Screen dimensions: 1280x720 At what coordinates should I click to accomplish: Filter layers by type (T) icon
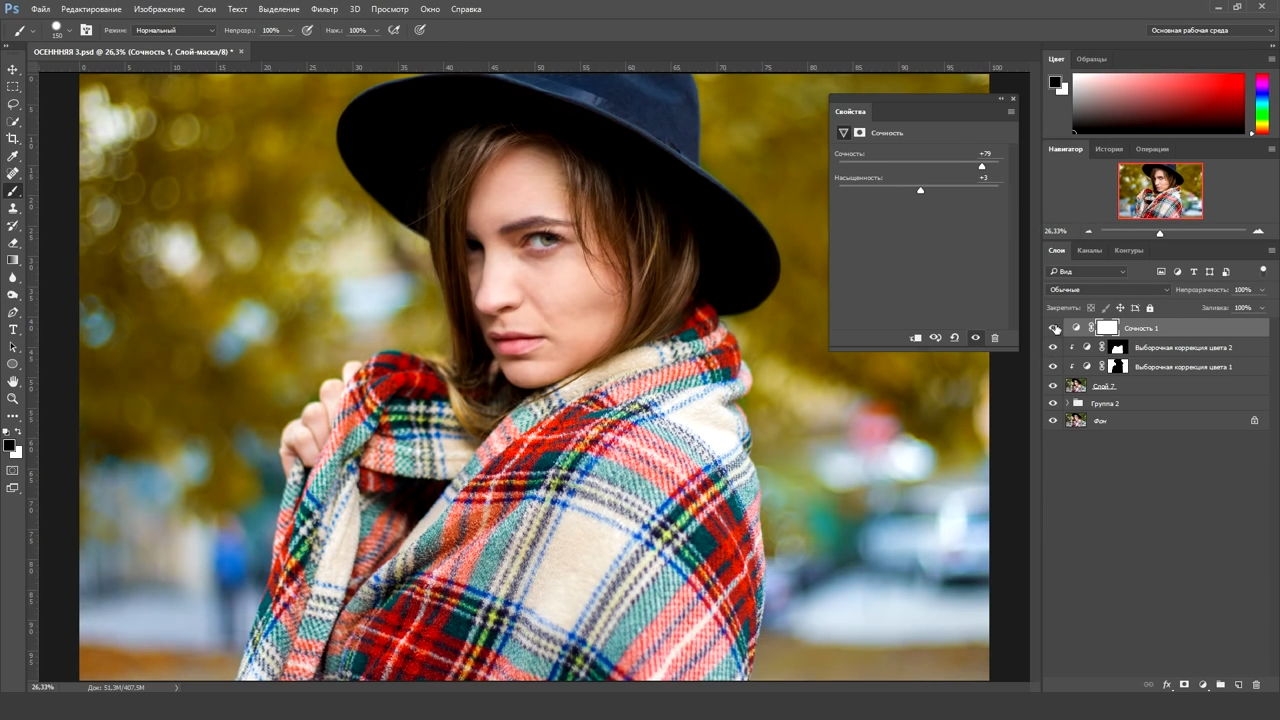(1194, 271)
